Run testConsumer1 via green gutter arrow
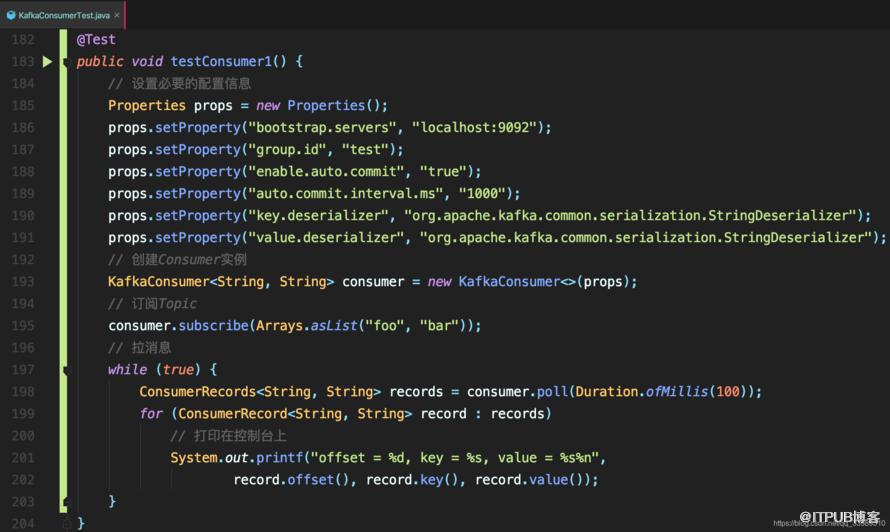The height and width of the screenshot is (532, 890). (x=47, y=61)
